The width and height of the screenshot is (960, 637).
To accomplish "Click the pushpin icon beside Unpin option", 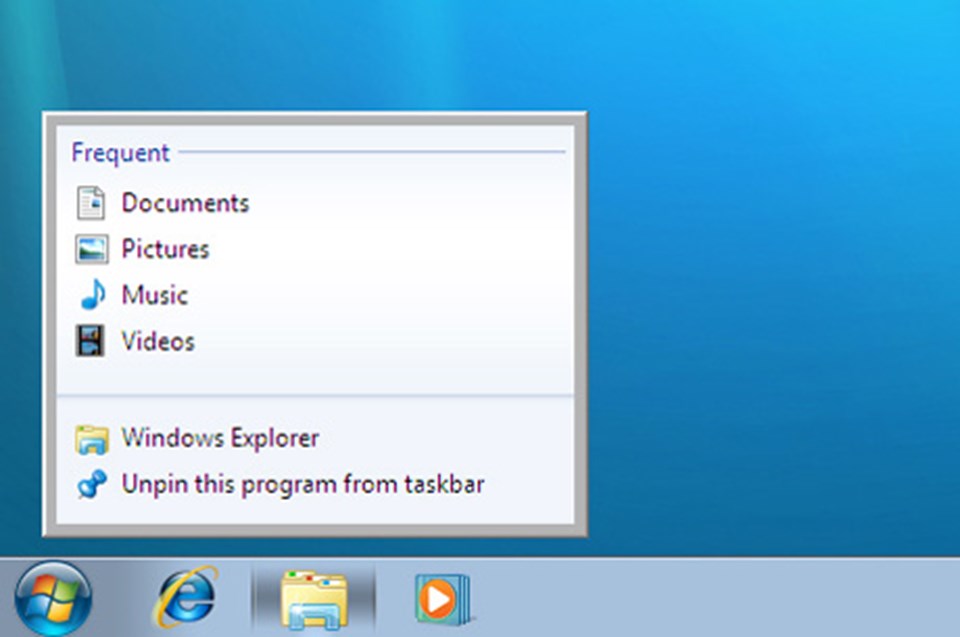I will [92, 484].
